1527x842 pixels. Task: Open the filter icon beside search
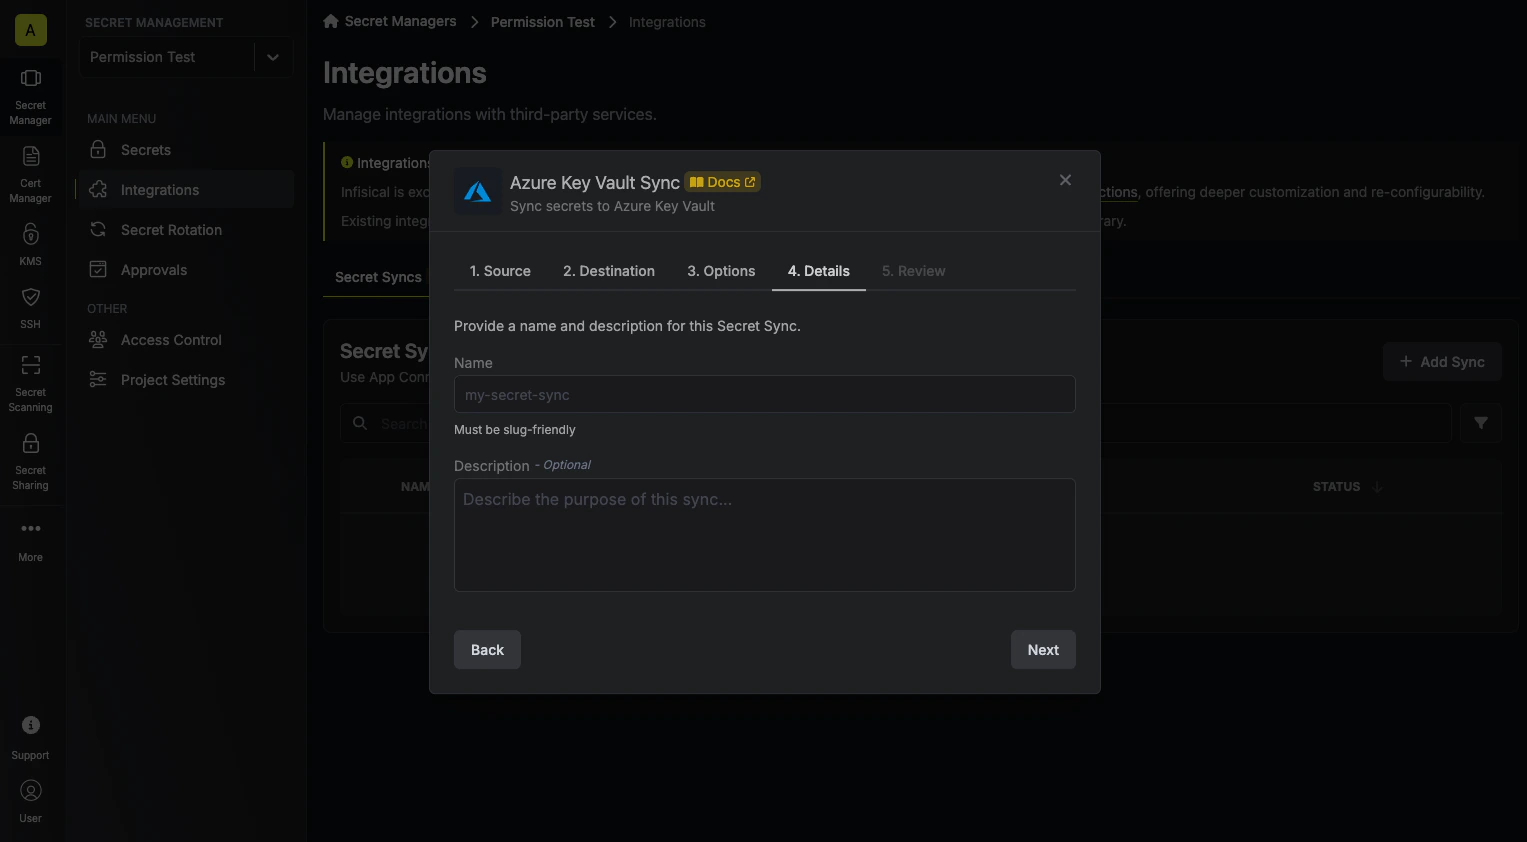(1480, 423)
